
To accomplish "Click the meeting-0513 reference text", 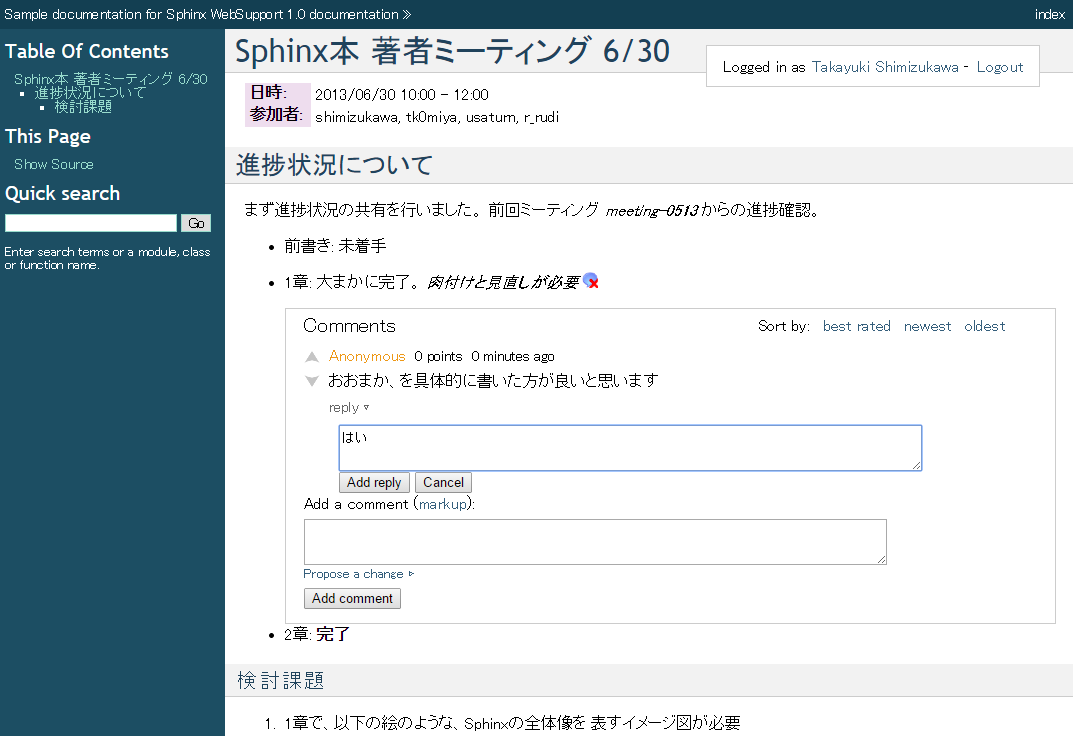I will coord(651,211).
